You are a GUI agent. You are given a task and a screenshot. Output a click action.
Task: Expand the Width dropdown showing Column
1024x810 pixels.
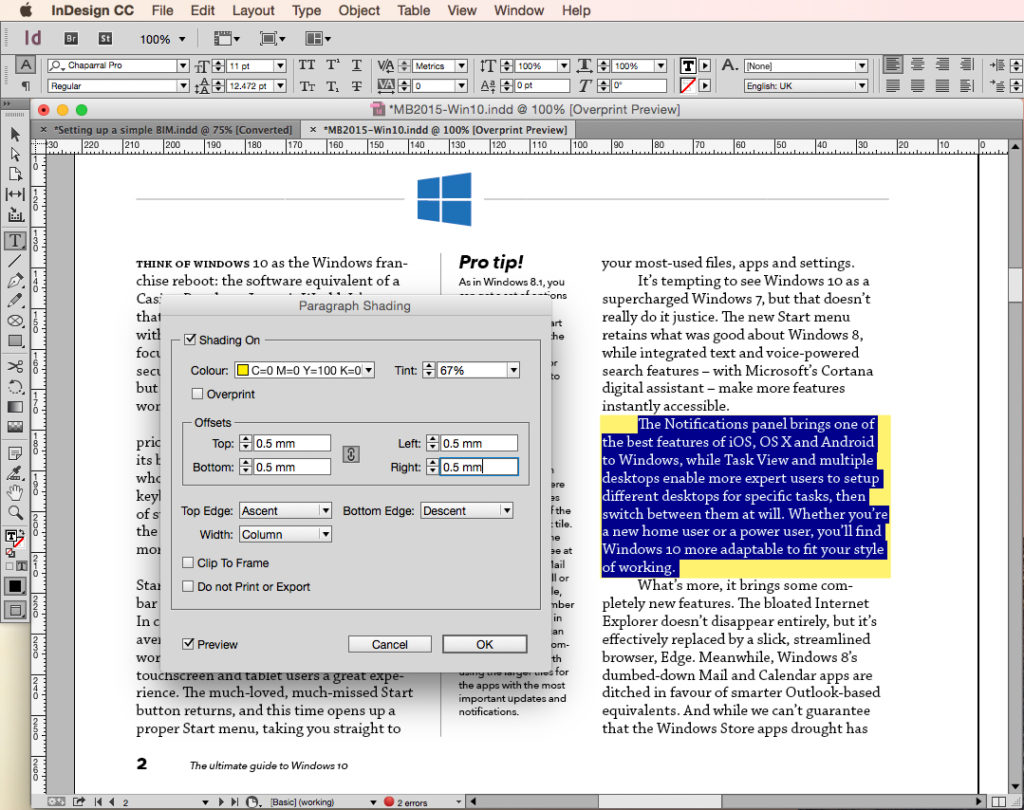point(285,534)
